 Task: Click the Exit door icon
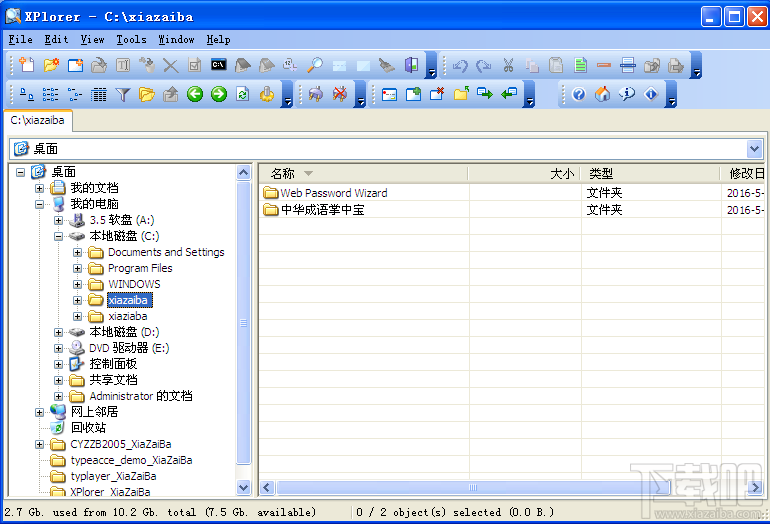click(x=412, y=65)
